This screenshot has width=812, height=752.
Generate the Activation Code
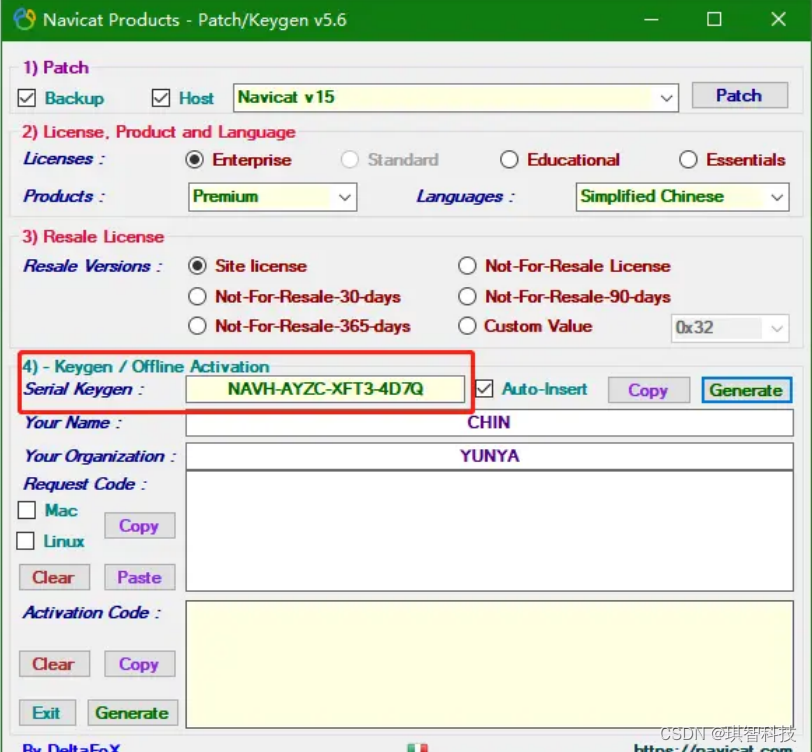tap(133, 713)
